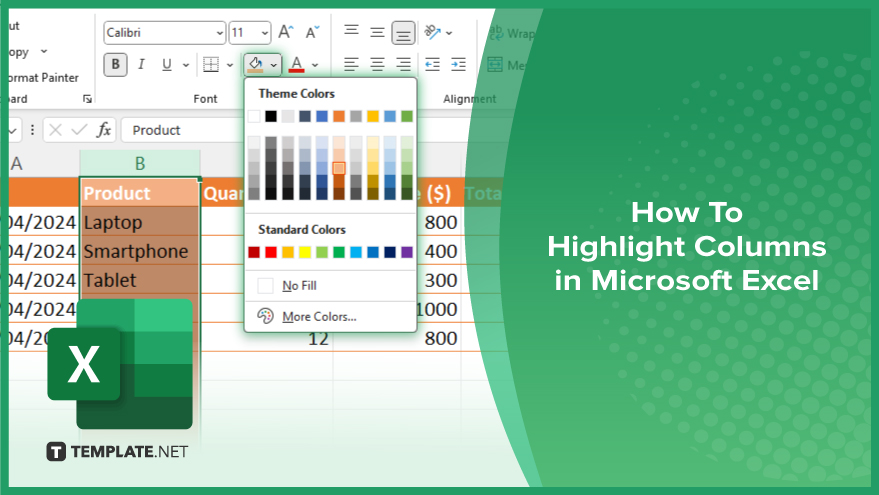Viewport: 879px width, 495px height.
Task: Click formula bar enter checkmark icon
Action: [80, 130]
